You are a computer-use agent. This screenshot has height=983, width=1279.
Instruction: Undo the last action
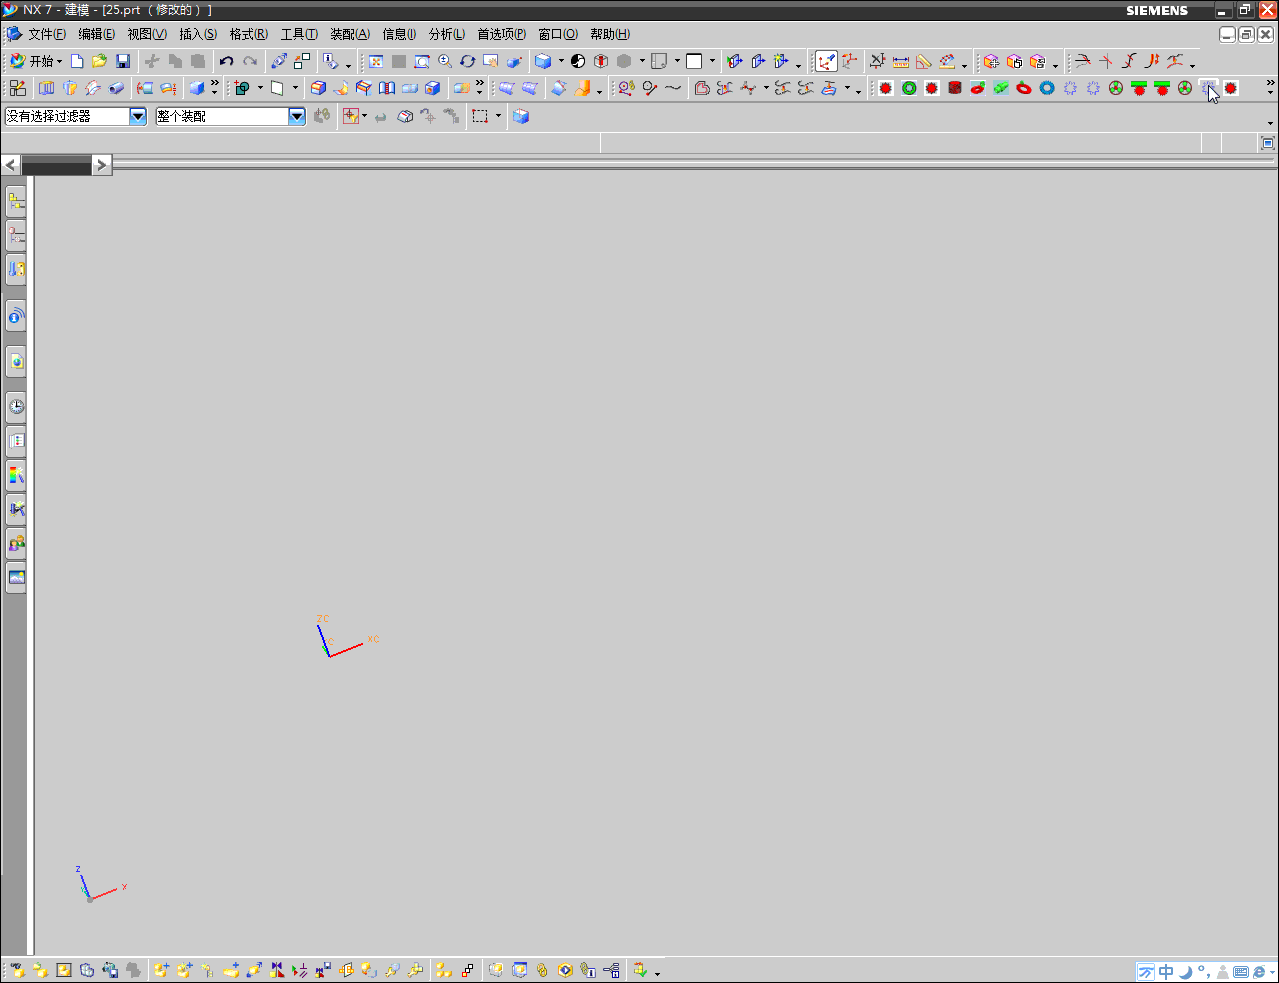click(x=226, y=61)
